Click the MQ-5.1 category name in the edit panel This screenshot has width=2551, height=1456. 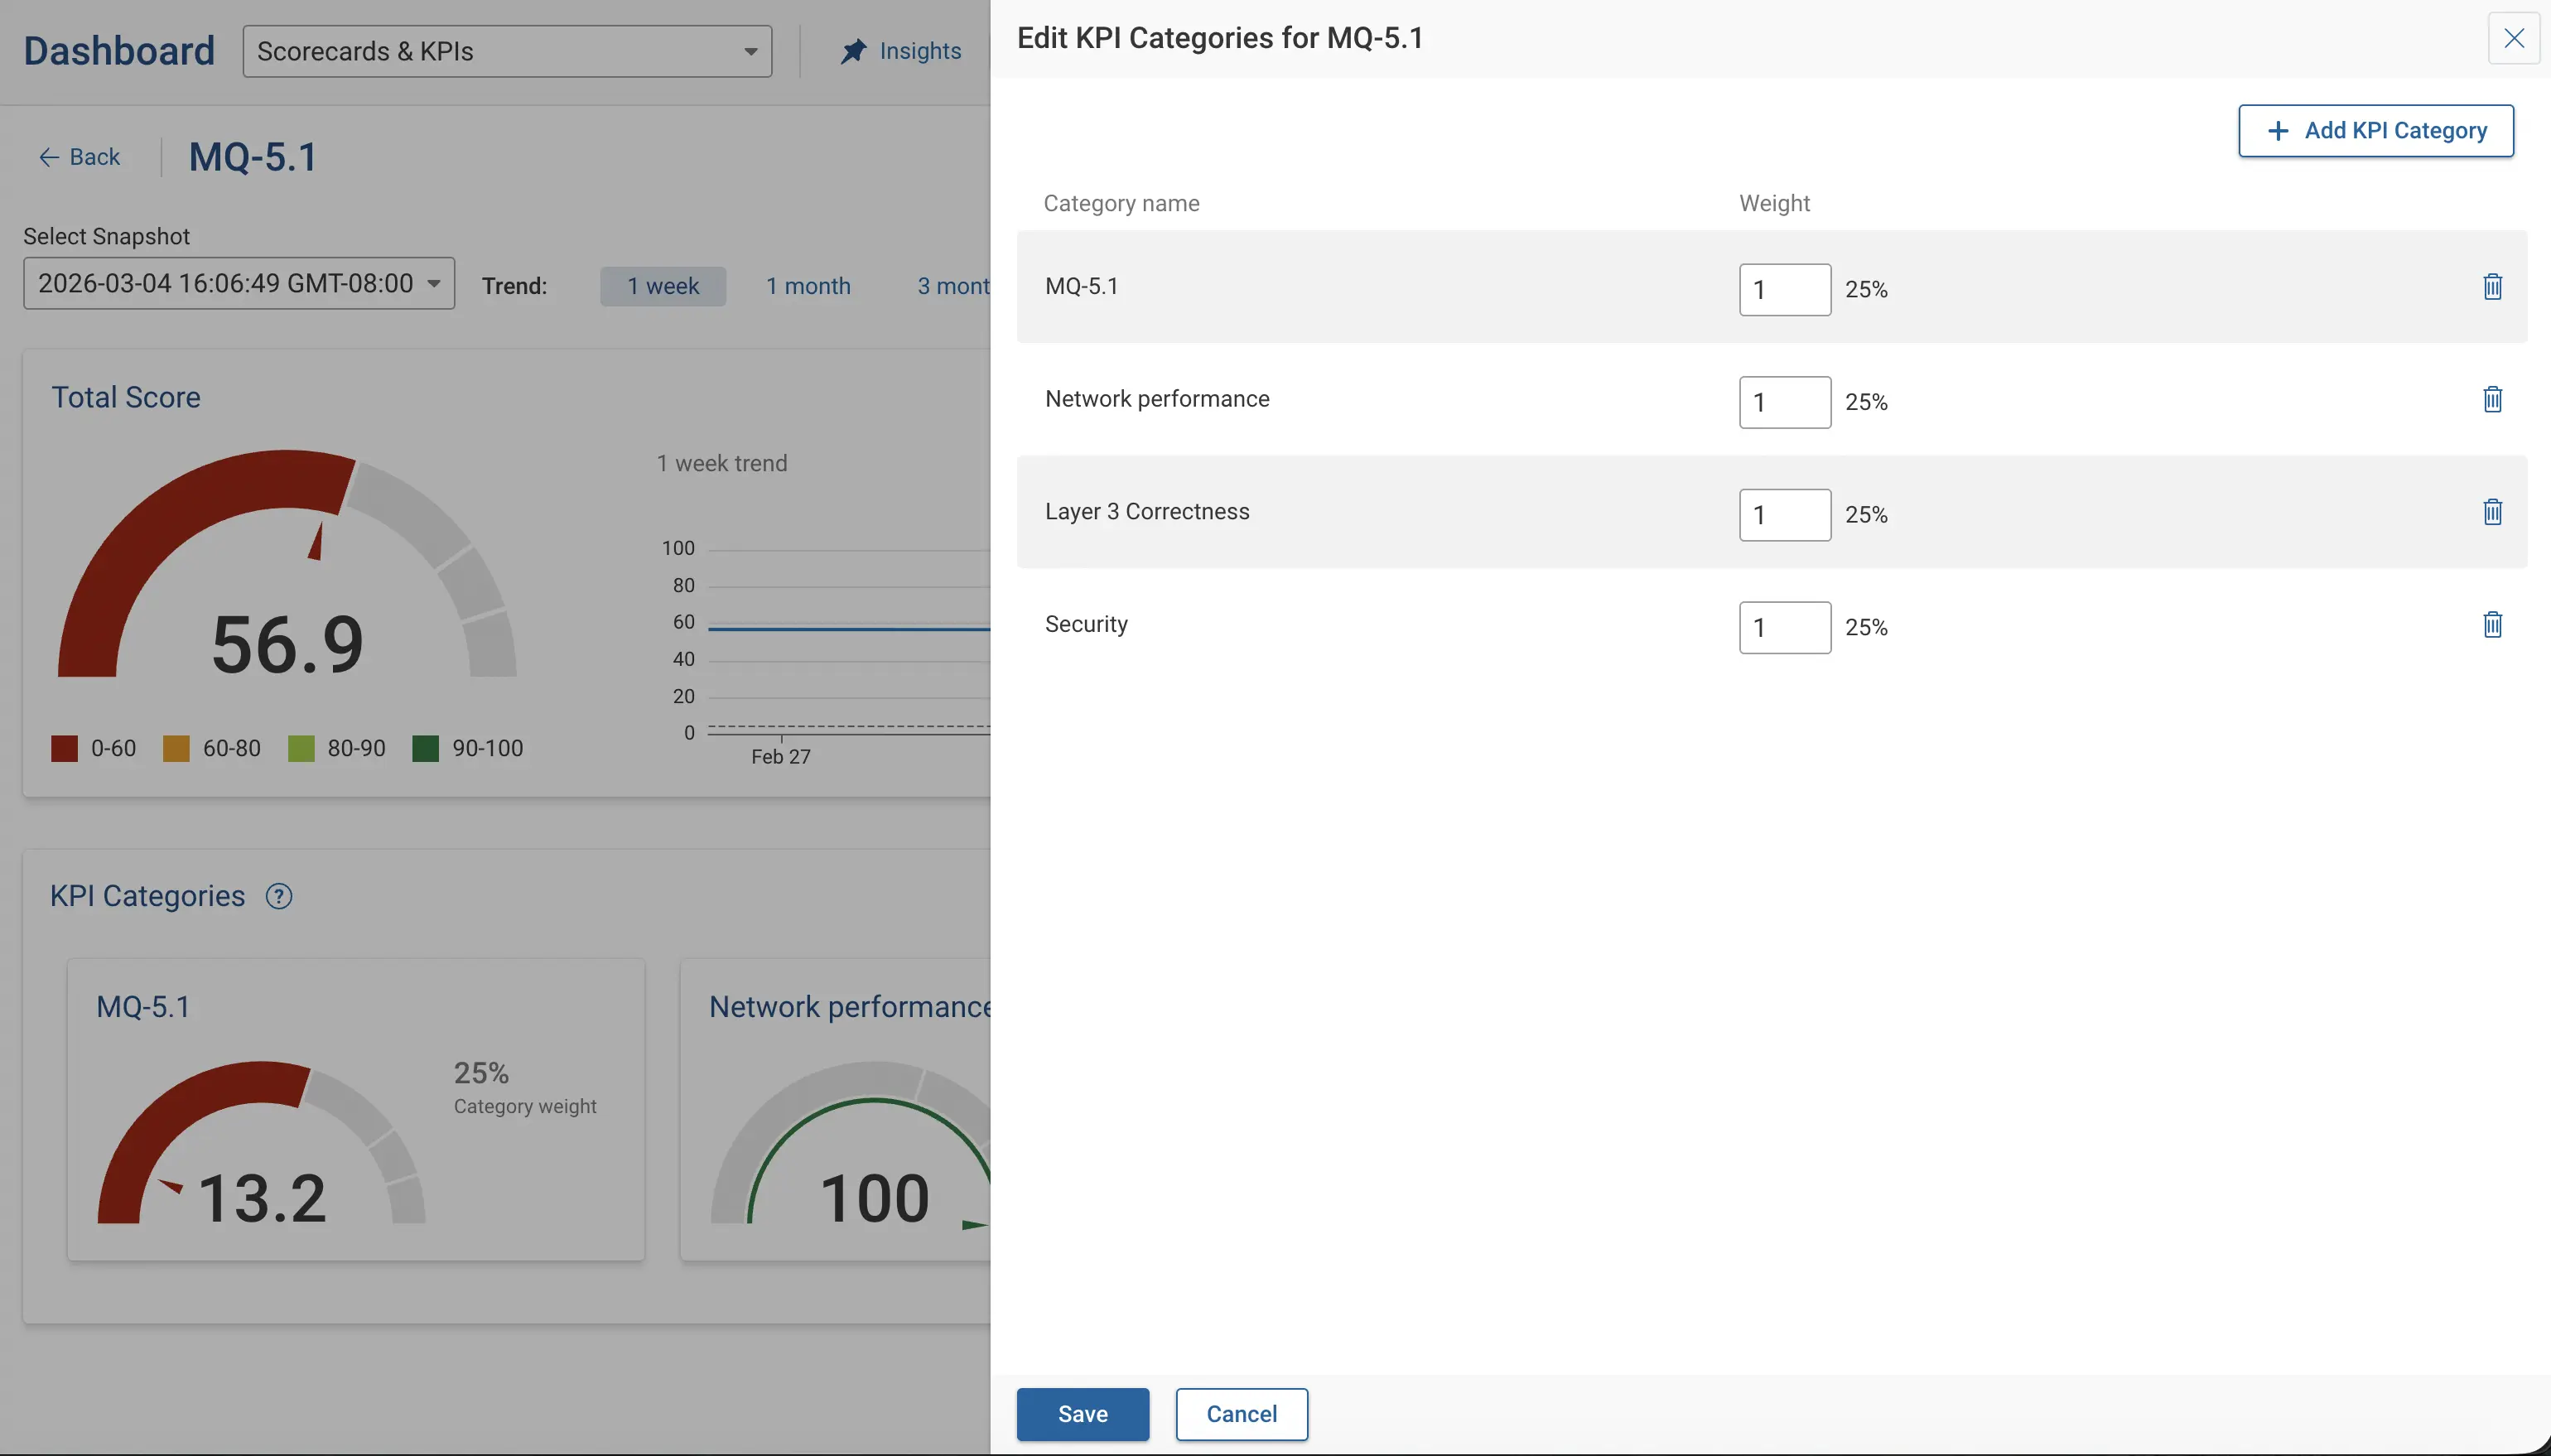pyautogui.click(x=1082, y=286)
